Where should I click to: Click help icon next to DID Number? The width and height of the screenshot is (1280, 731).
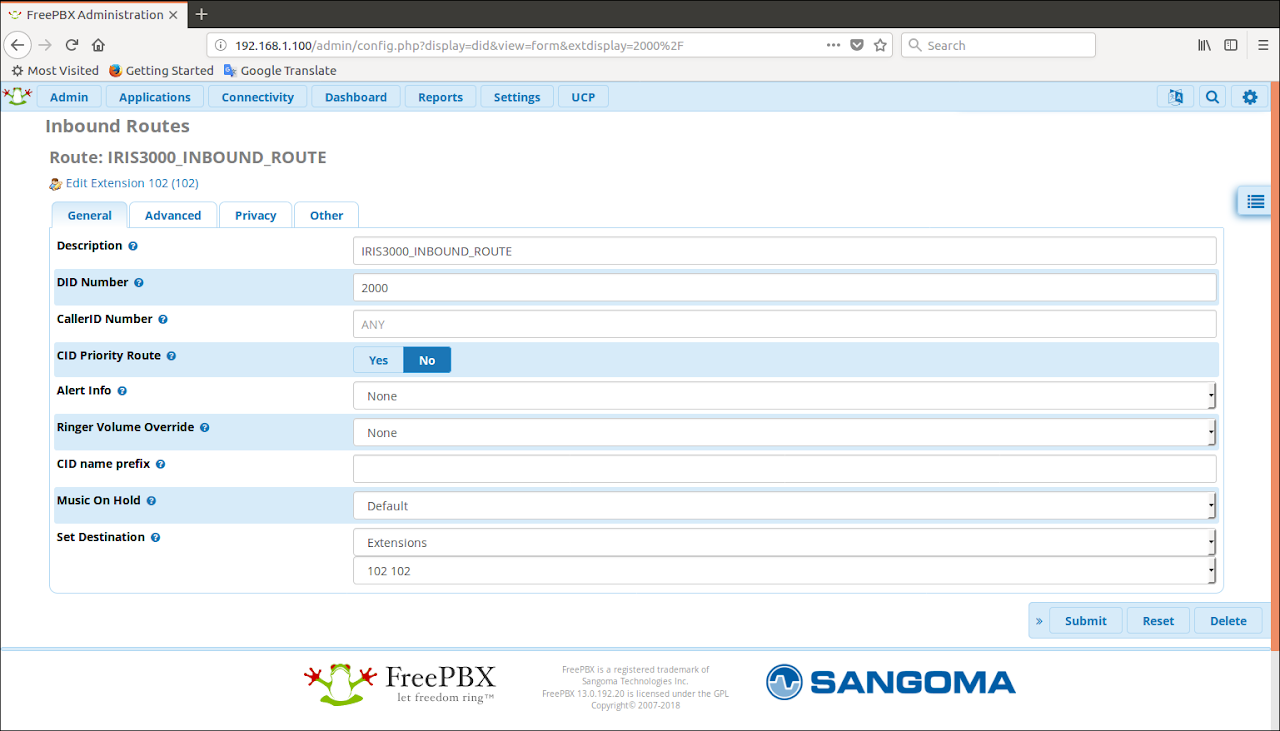(139, 283)
